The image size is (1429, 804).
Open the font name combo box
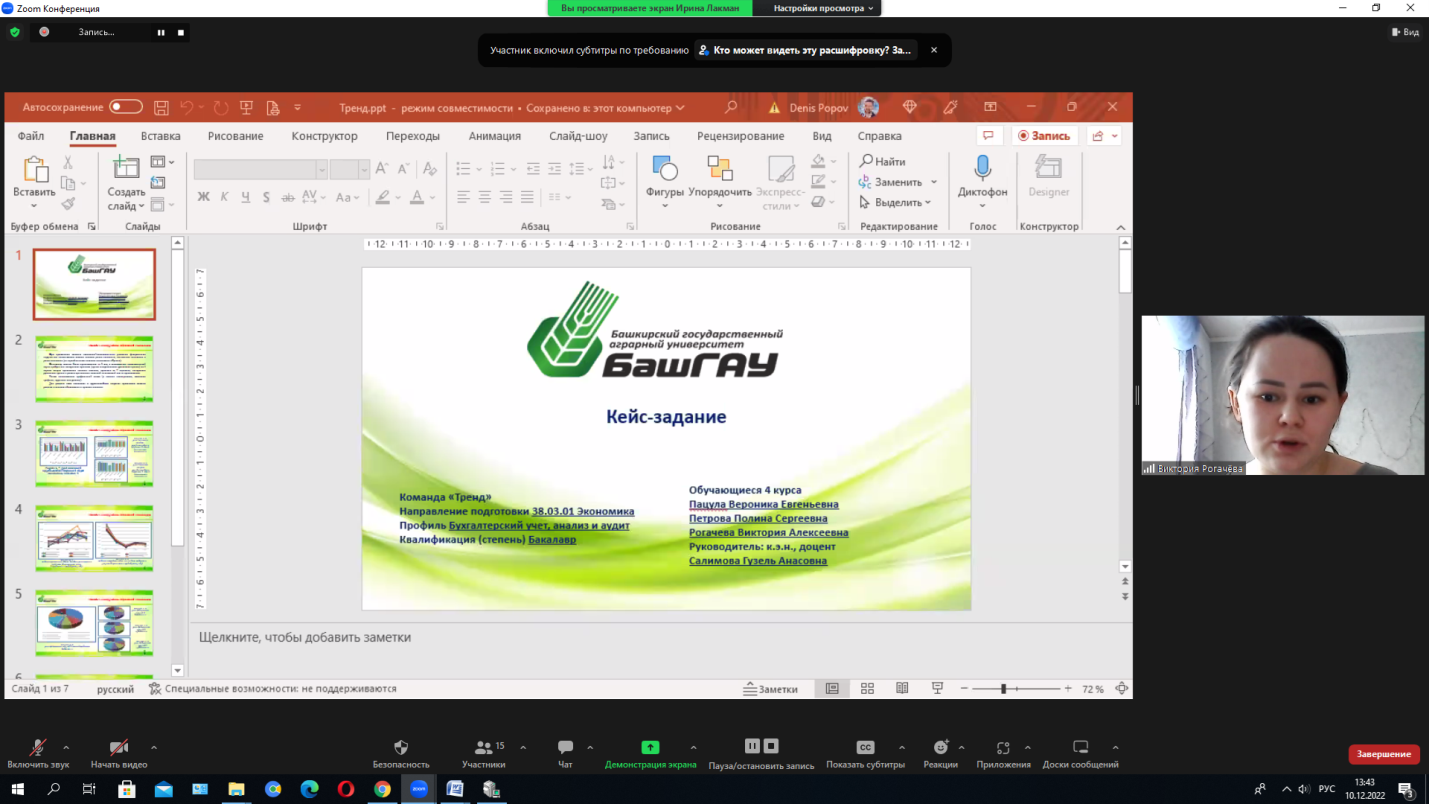click(x=261, y=169)
